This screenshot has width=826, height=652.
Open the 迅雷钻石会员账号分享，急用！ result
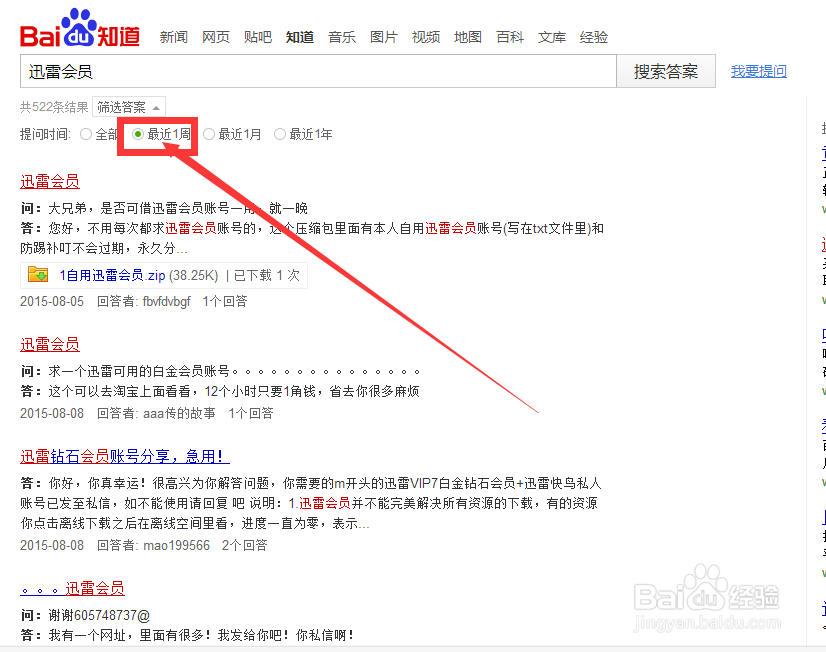click(x=125, y=456)
